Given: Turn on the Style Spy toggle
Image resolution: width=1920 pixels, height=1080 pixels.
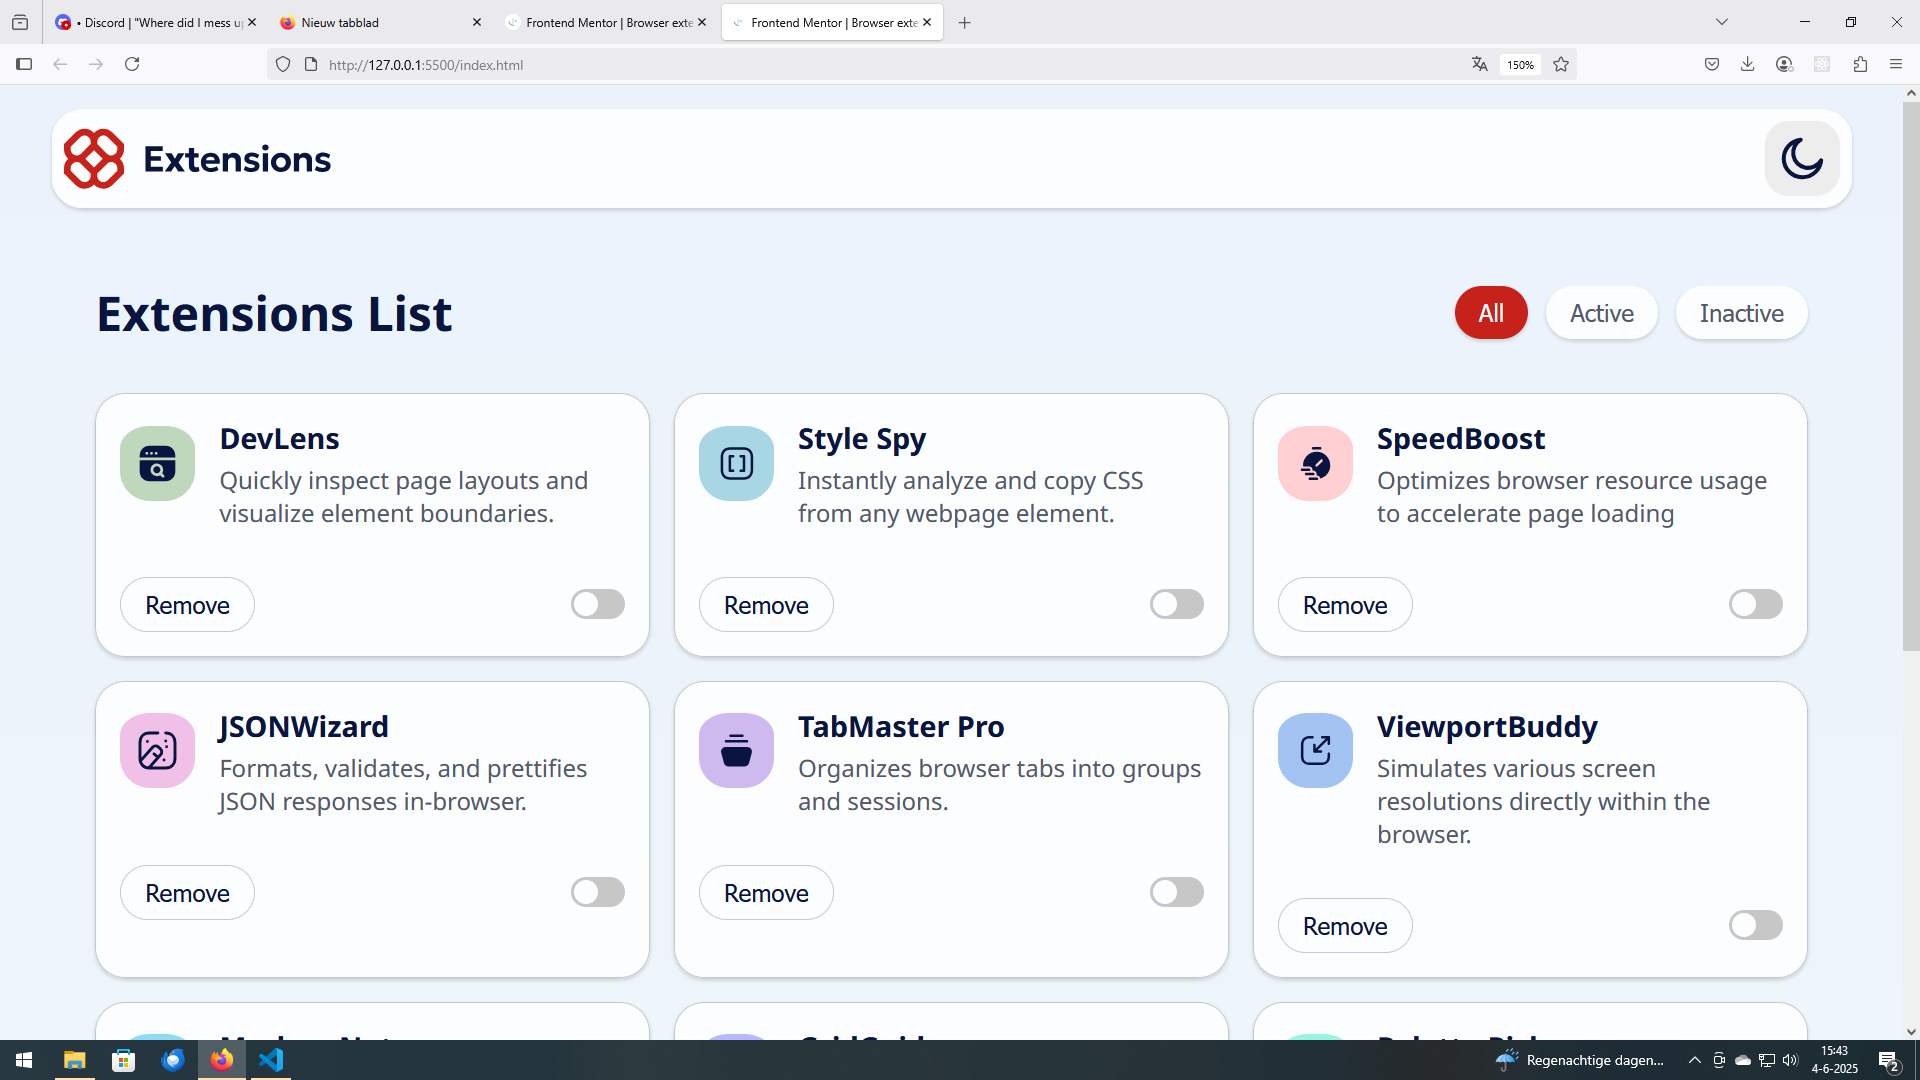Looking at the screenshot, I should pyautogui.click(x=1176, y=604).
